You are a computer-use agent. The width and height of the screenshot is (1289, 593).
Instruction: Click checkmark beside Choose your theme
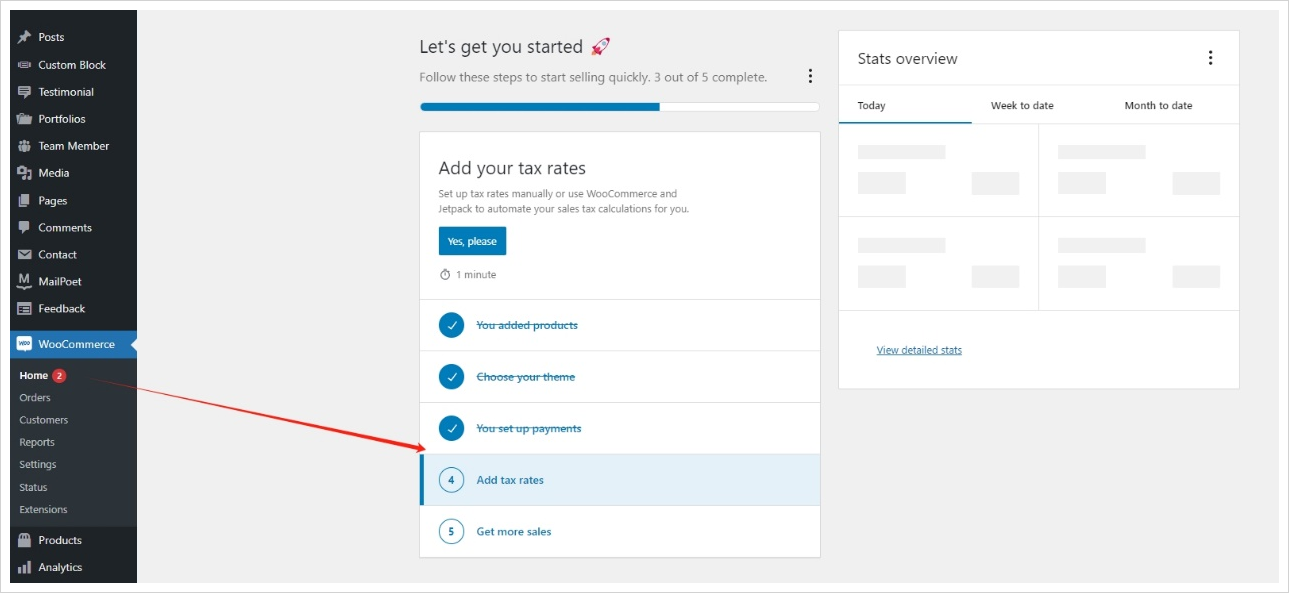point(451,377)
